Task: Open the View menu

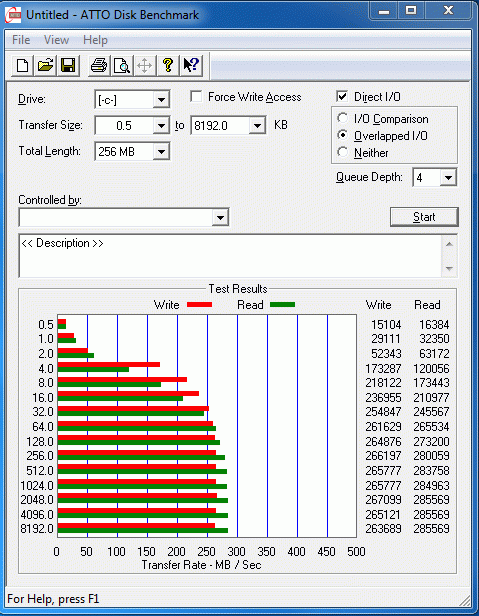Action: click(56, 40)
